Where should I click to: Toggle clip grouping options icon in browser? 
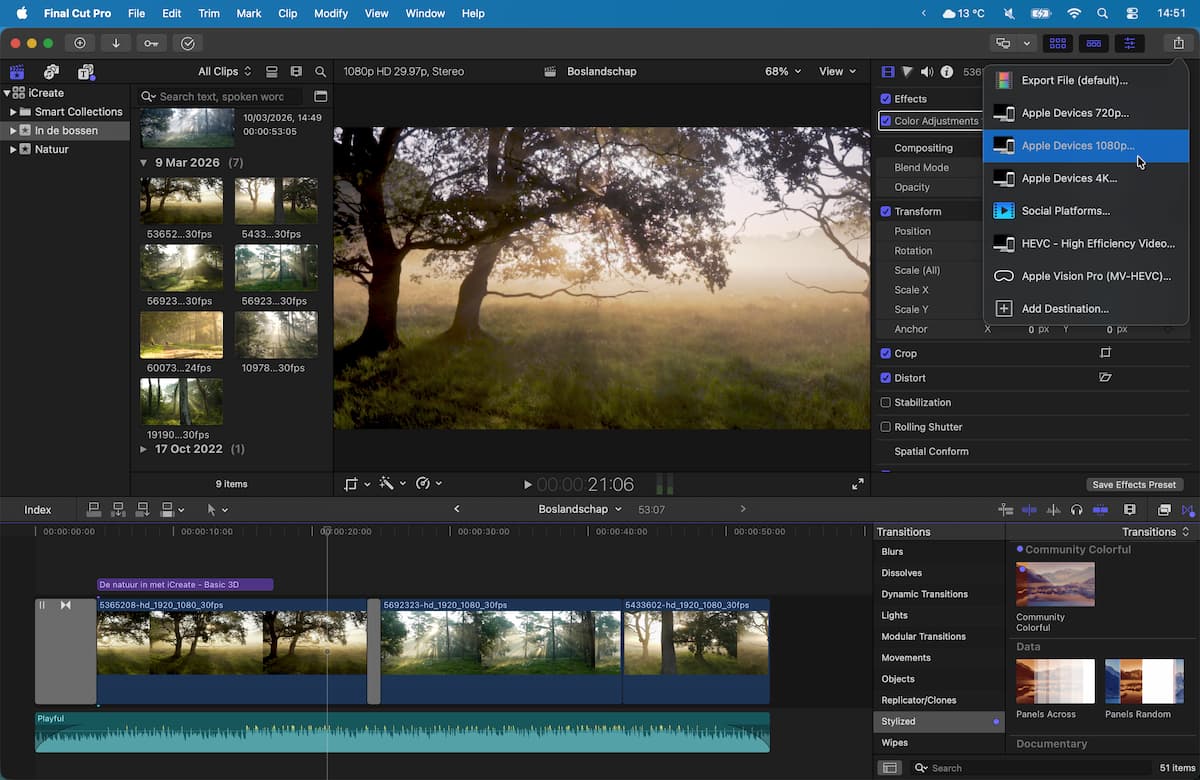(271, 72)
